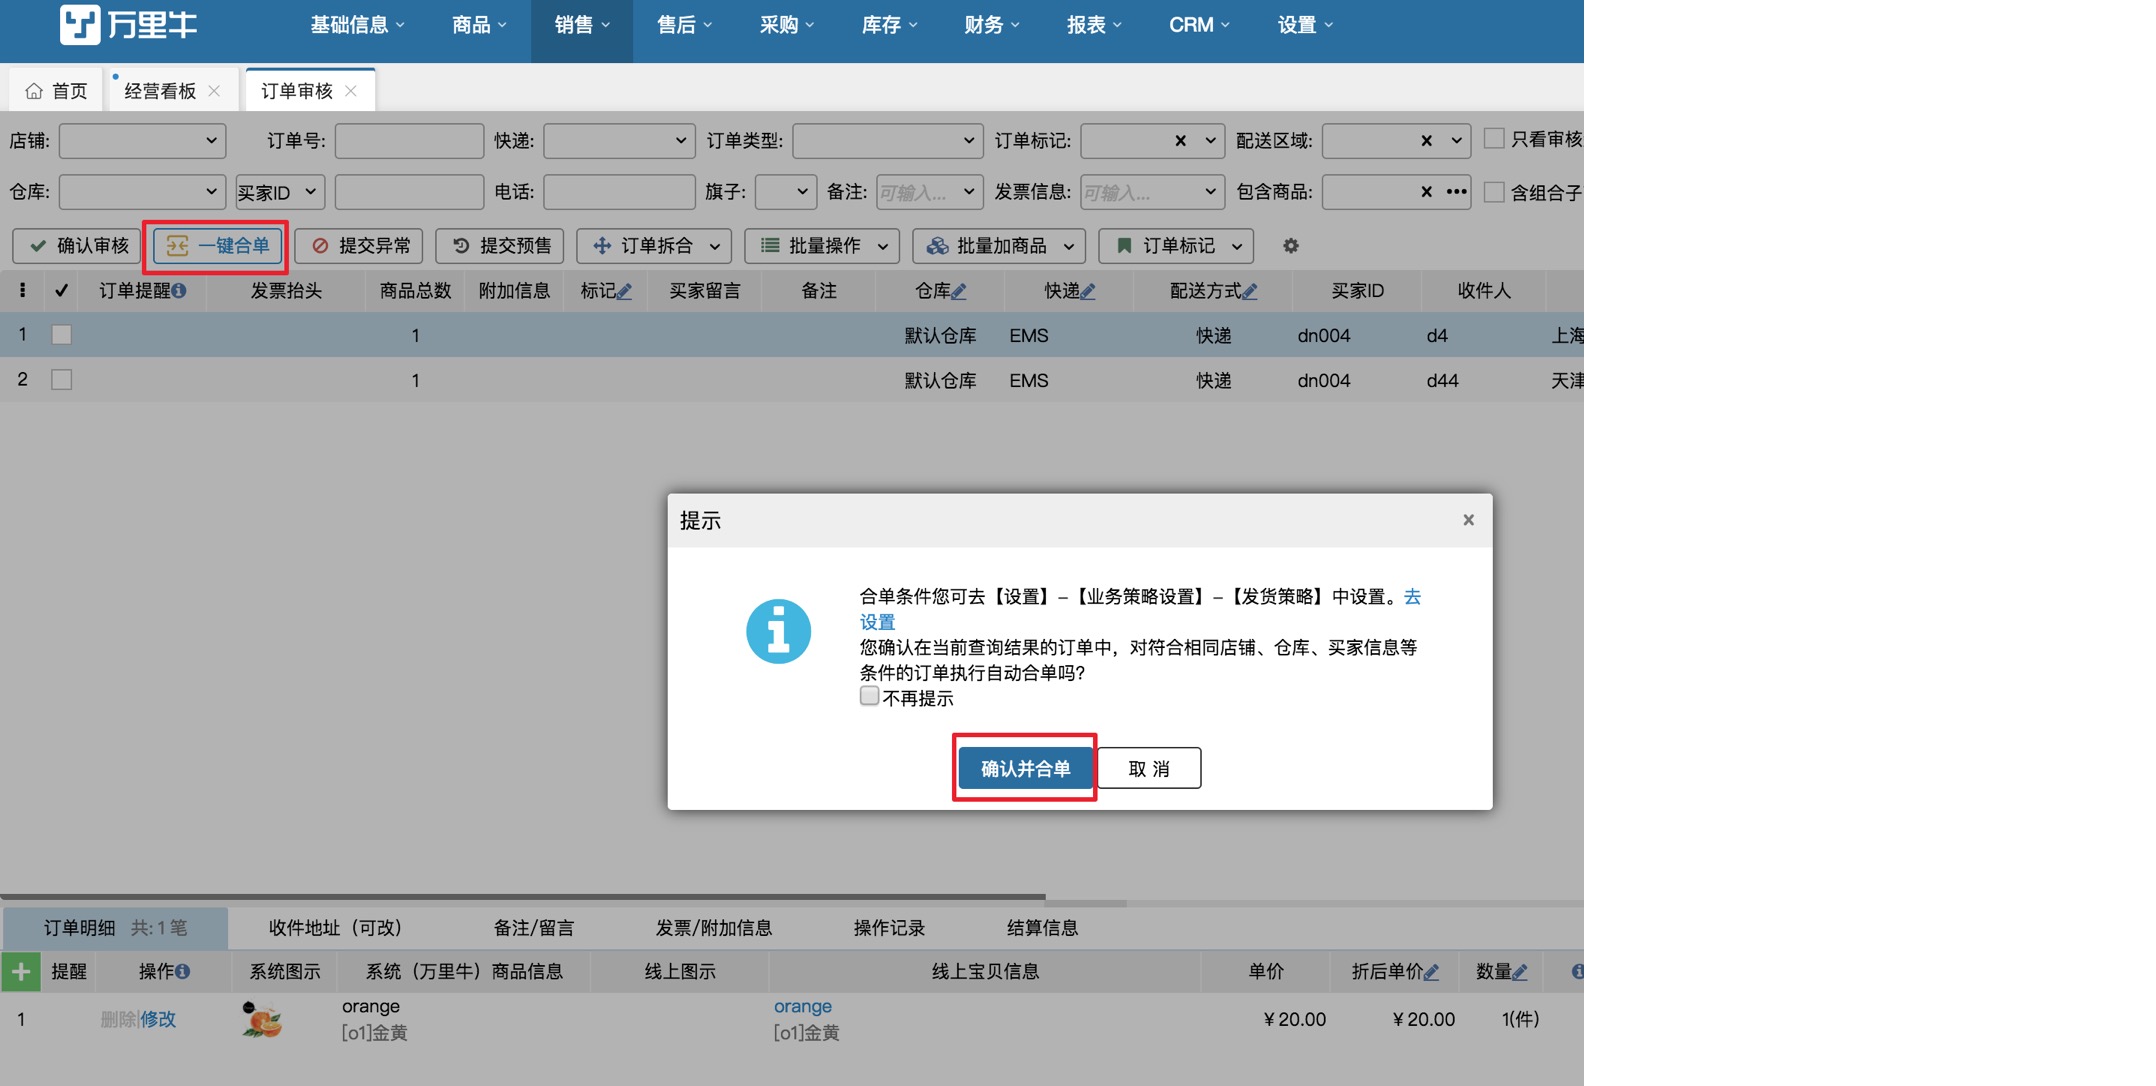2156x1086 pixels.
Task: Select order row 1 checkbox
Action: click(62, 335)
